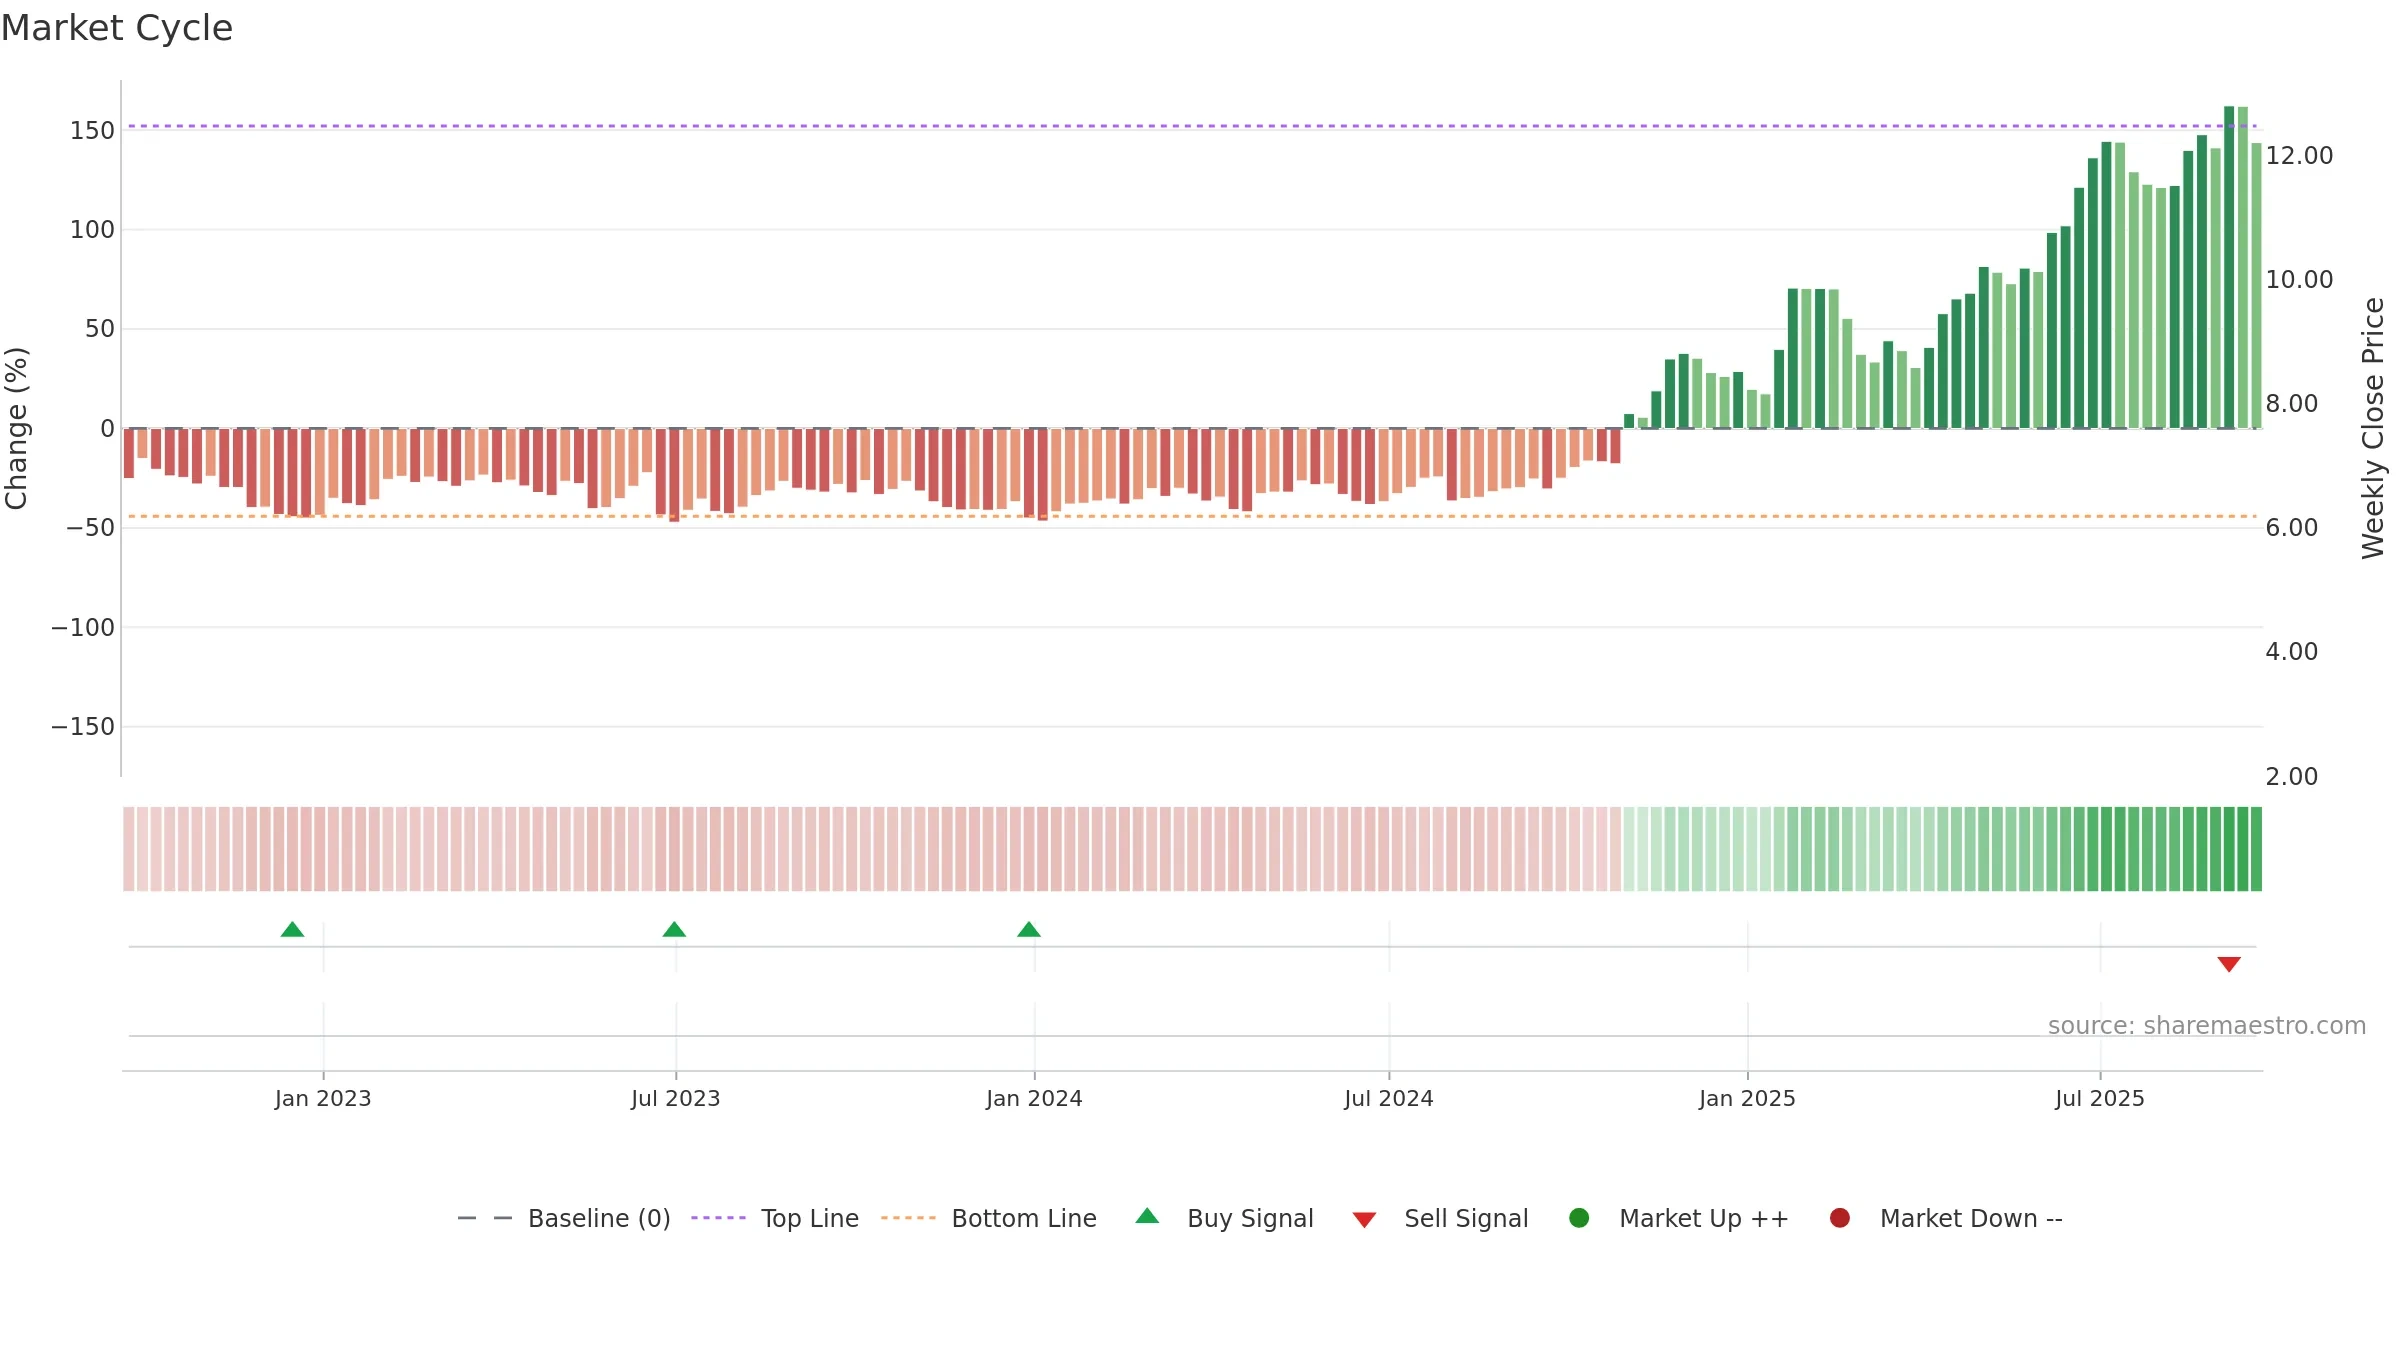This screenshot has width=2400, height=1350.
Task: Toggle the Bottom Line legend entry
Action: 989,1218
